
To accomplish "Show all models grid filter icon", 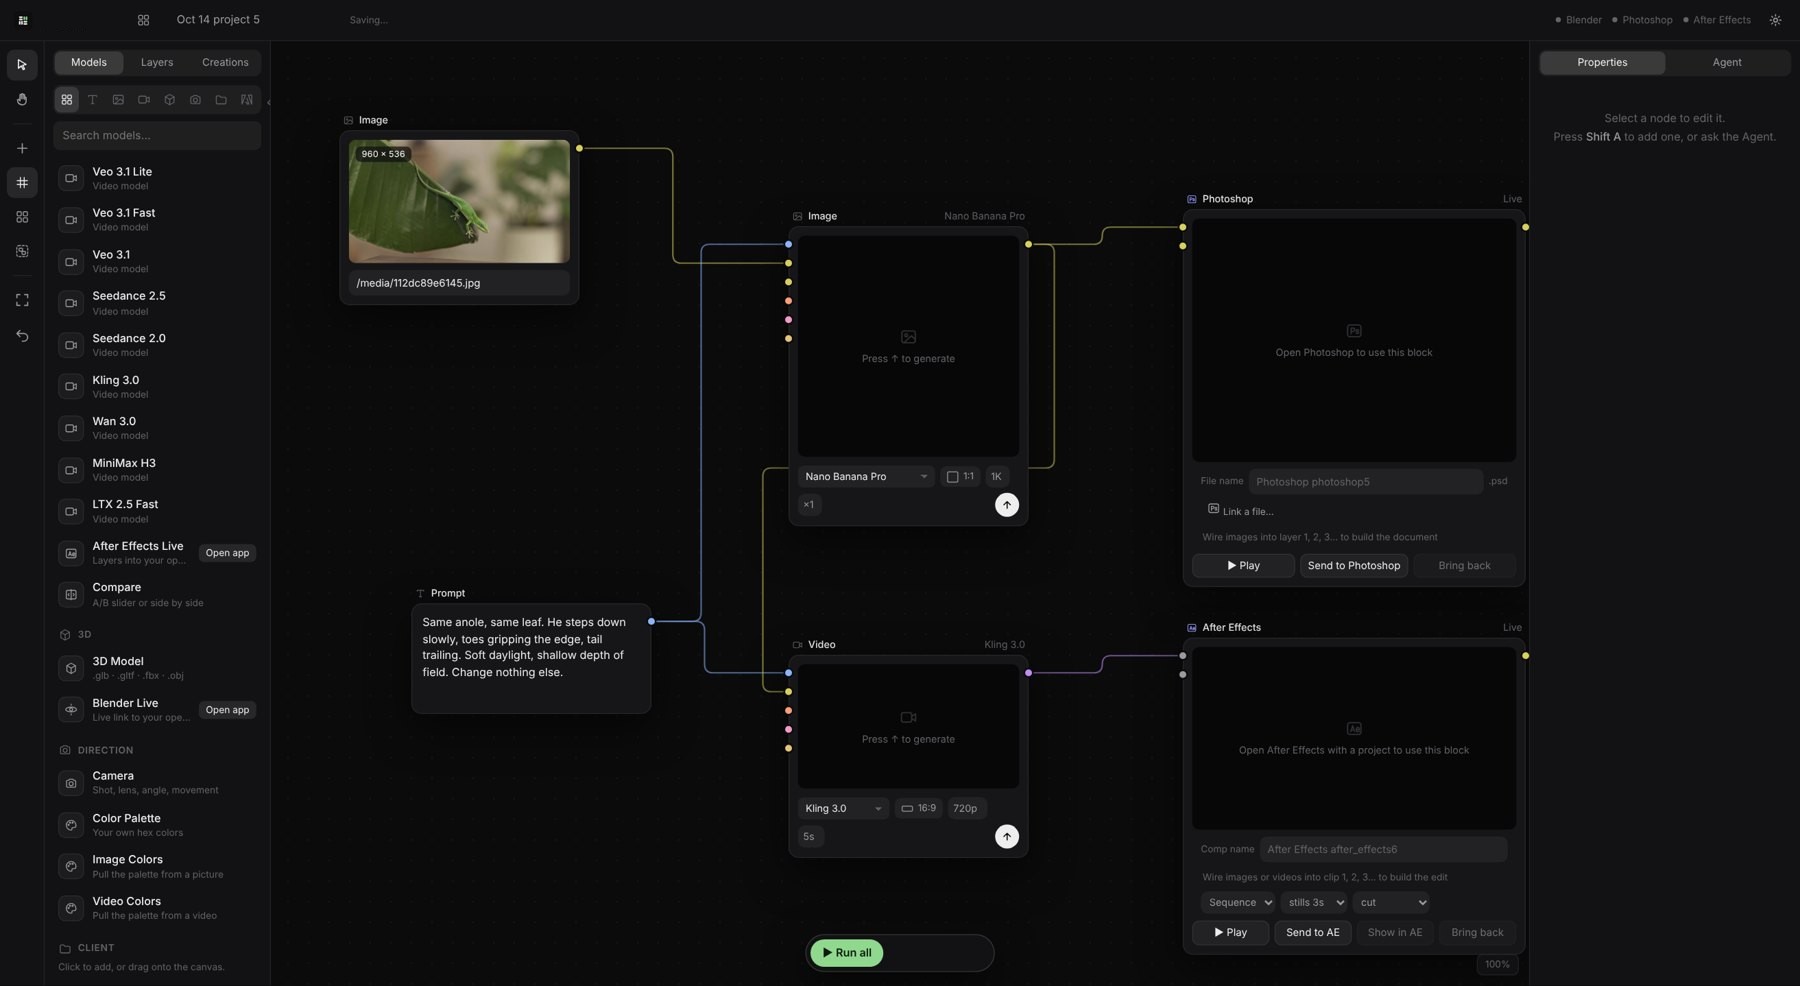I will pos(66,100).
